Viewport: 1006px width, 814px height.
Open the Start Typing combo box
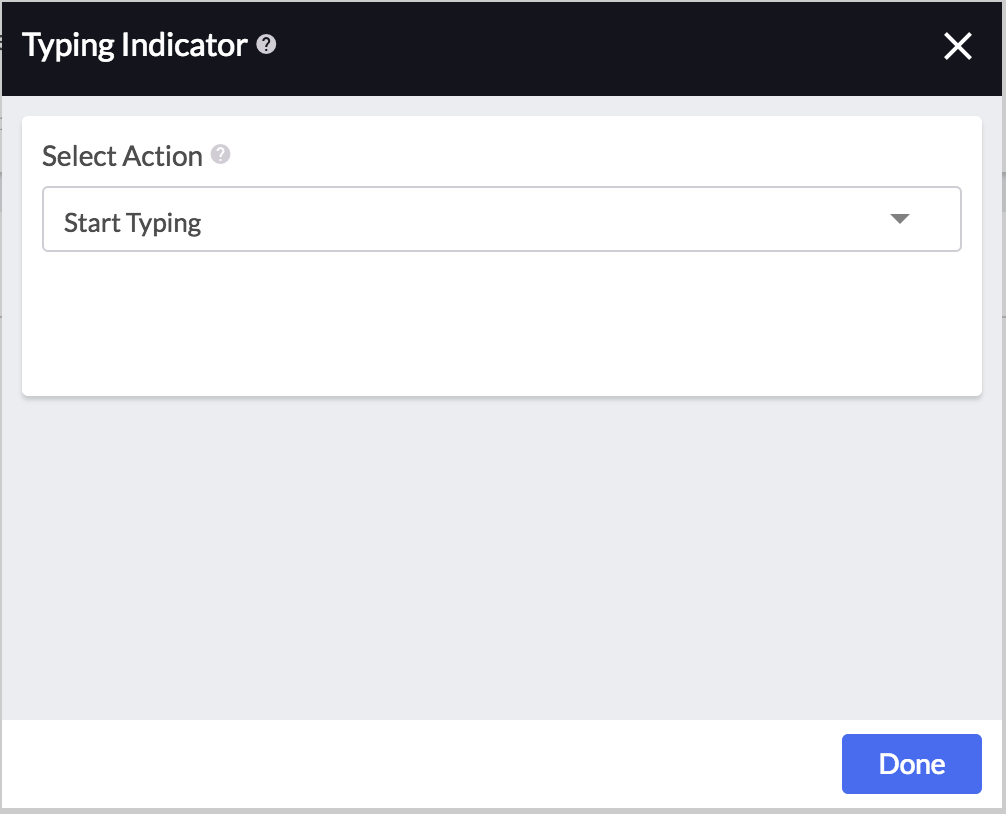point(502,219)
